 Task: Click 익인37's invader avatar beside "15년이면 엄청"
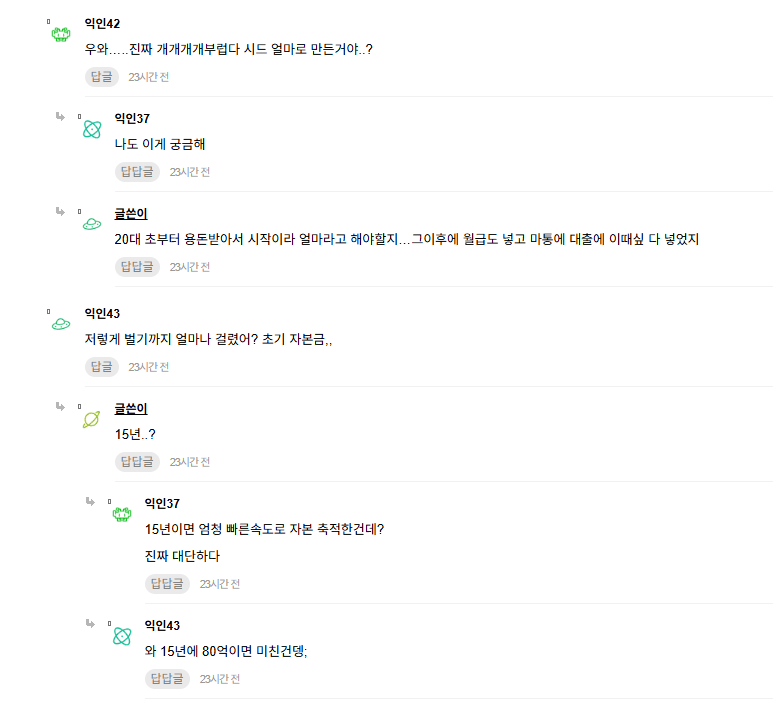click(122, 514)
